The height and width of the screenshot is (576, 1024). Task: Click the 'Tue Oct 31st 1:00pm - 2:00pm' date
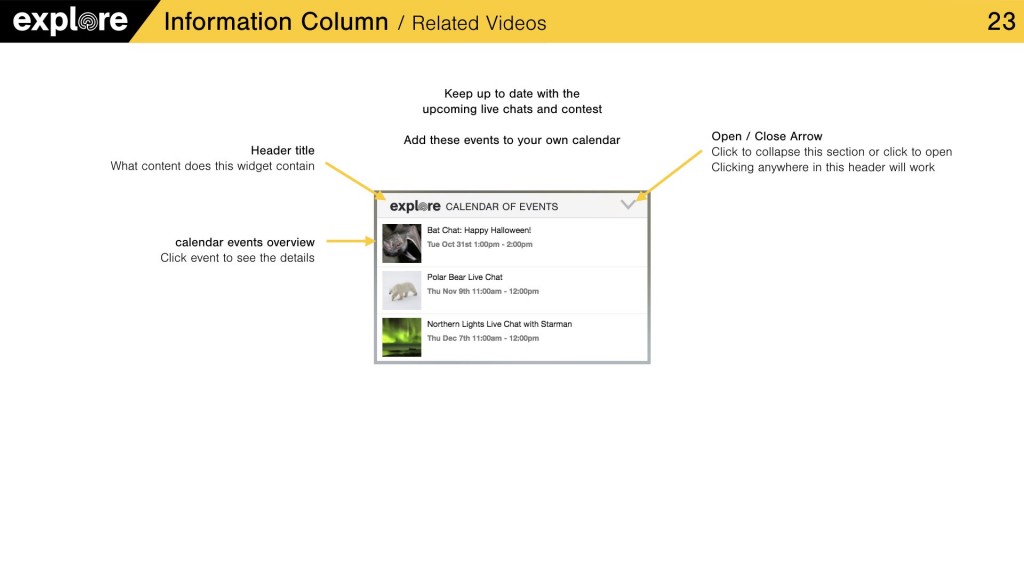pyautogui.click(x=480, y=244)
